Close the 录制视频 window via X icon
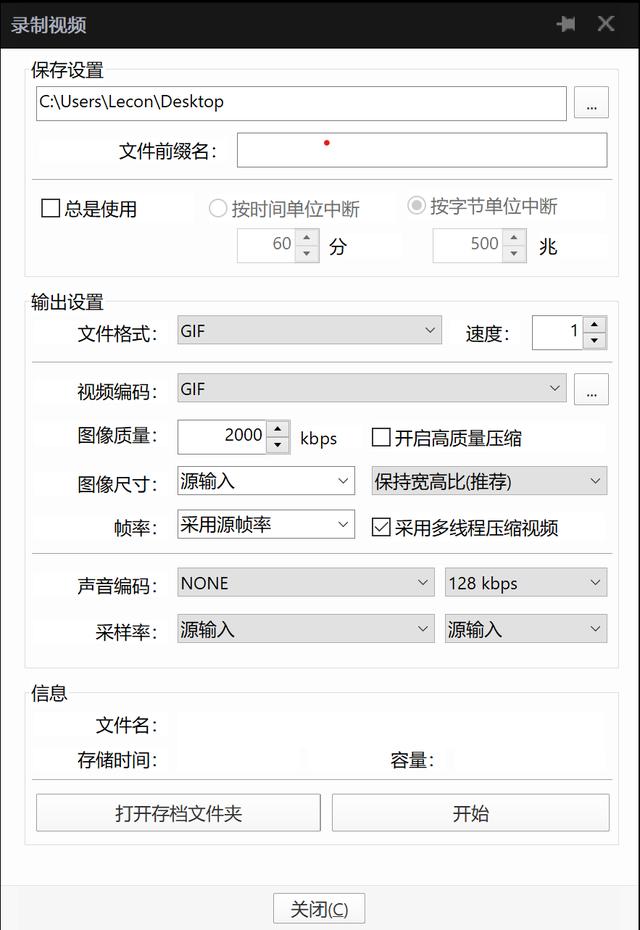Image resolution: width=640 pixels, height=930 pixels. click(x=606, y=24)
